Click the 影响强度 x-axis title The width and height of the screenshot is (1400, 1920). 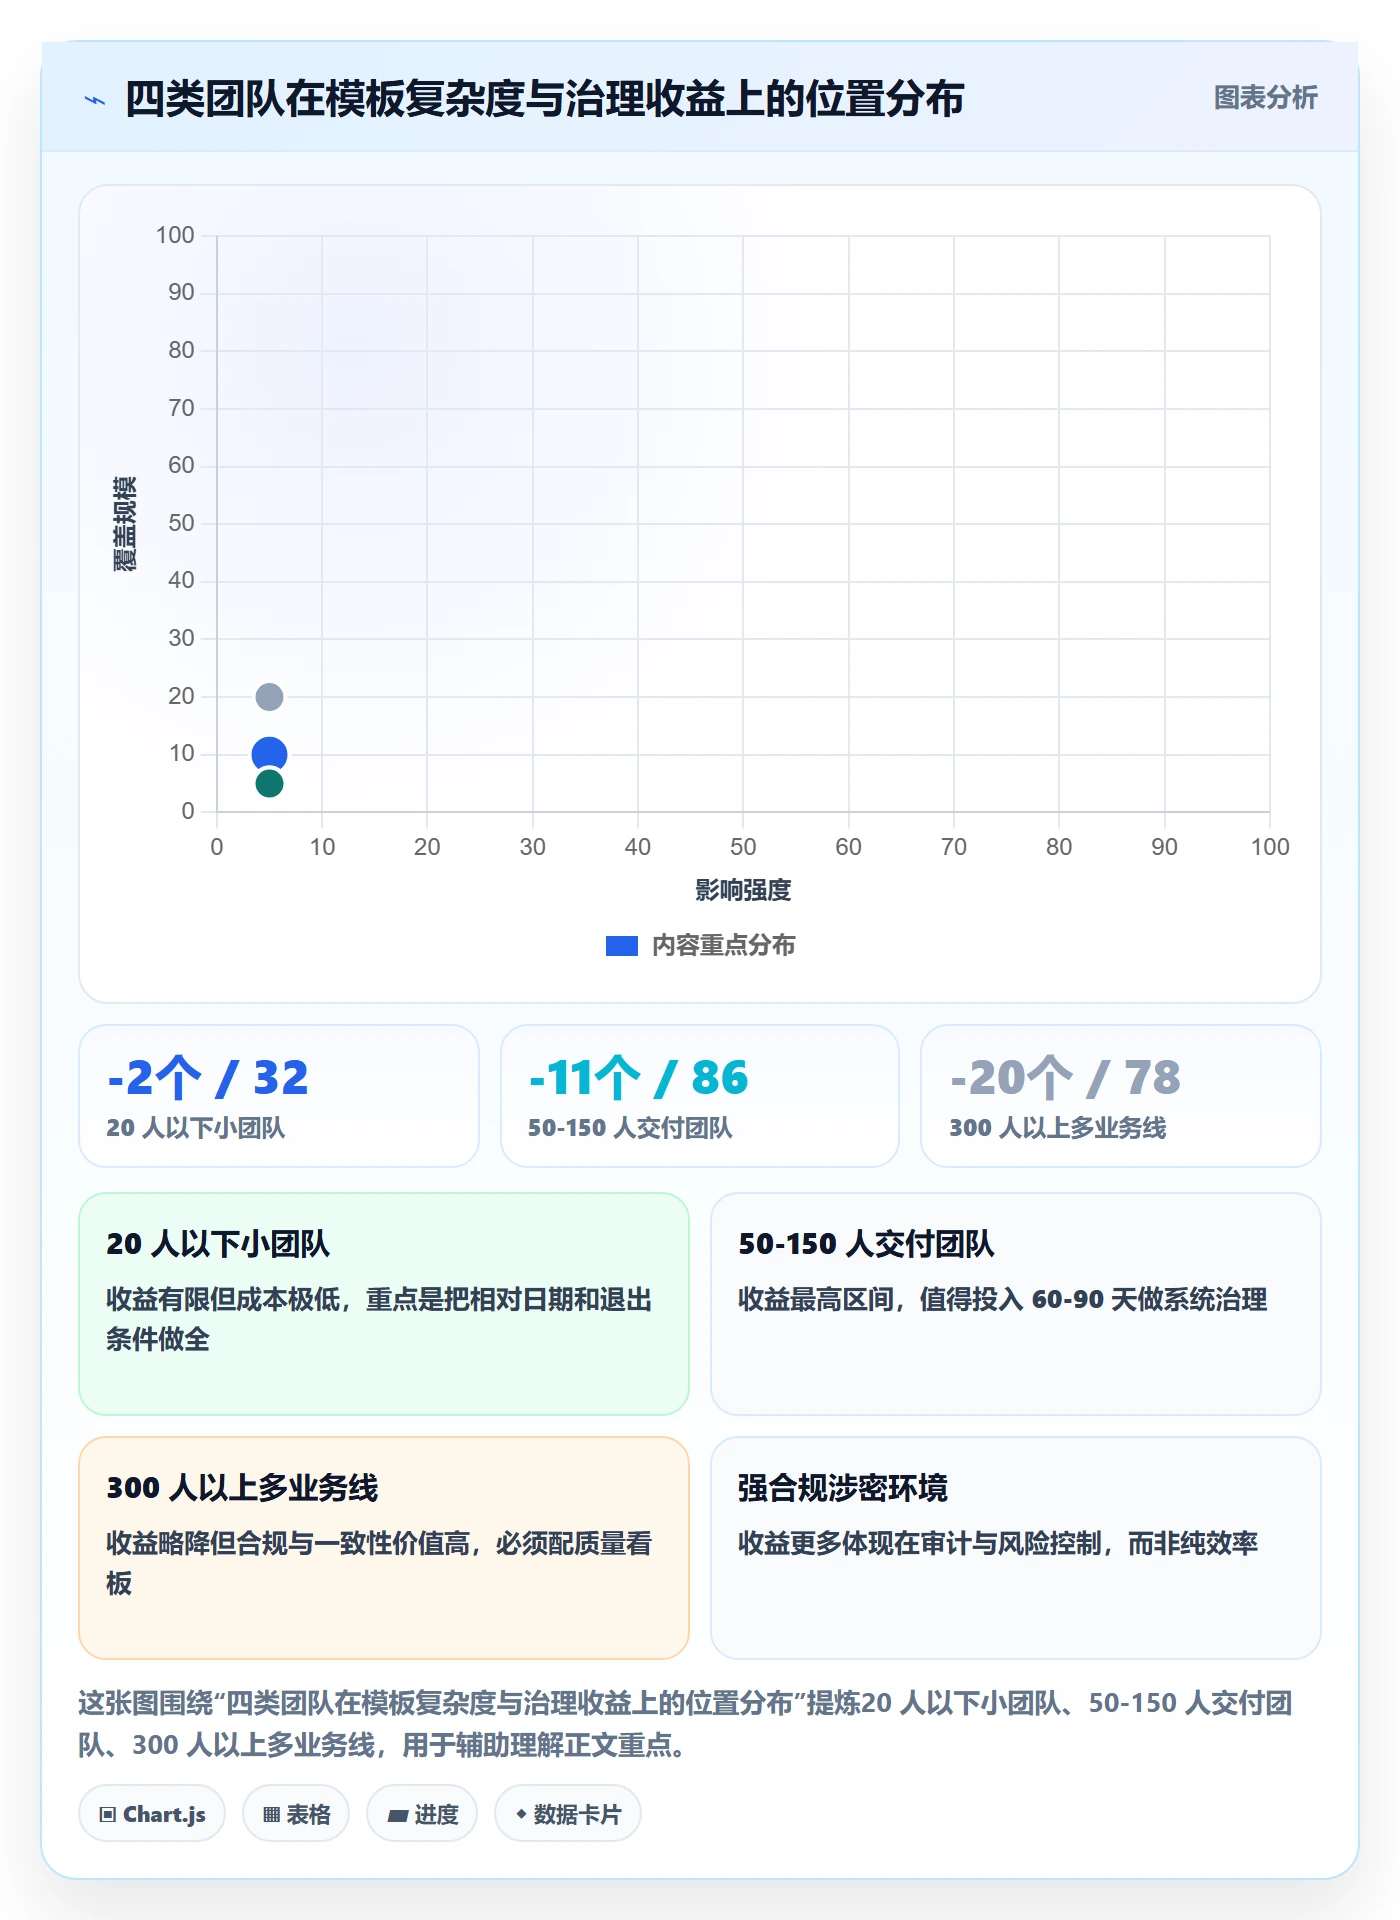click(743, 890)
